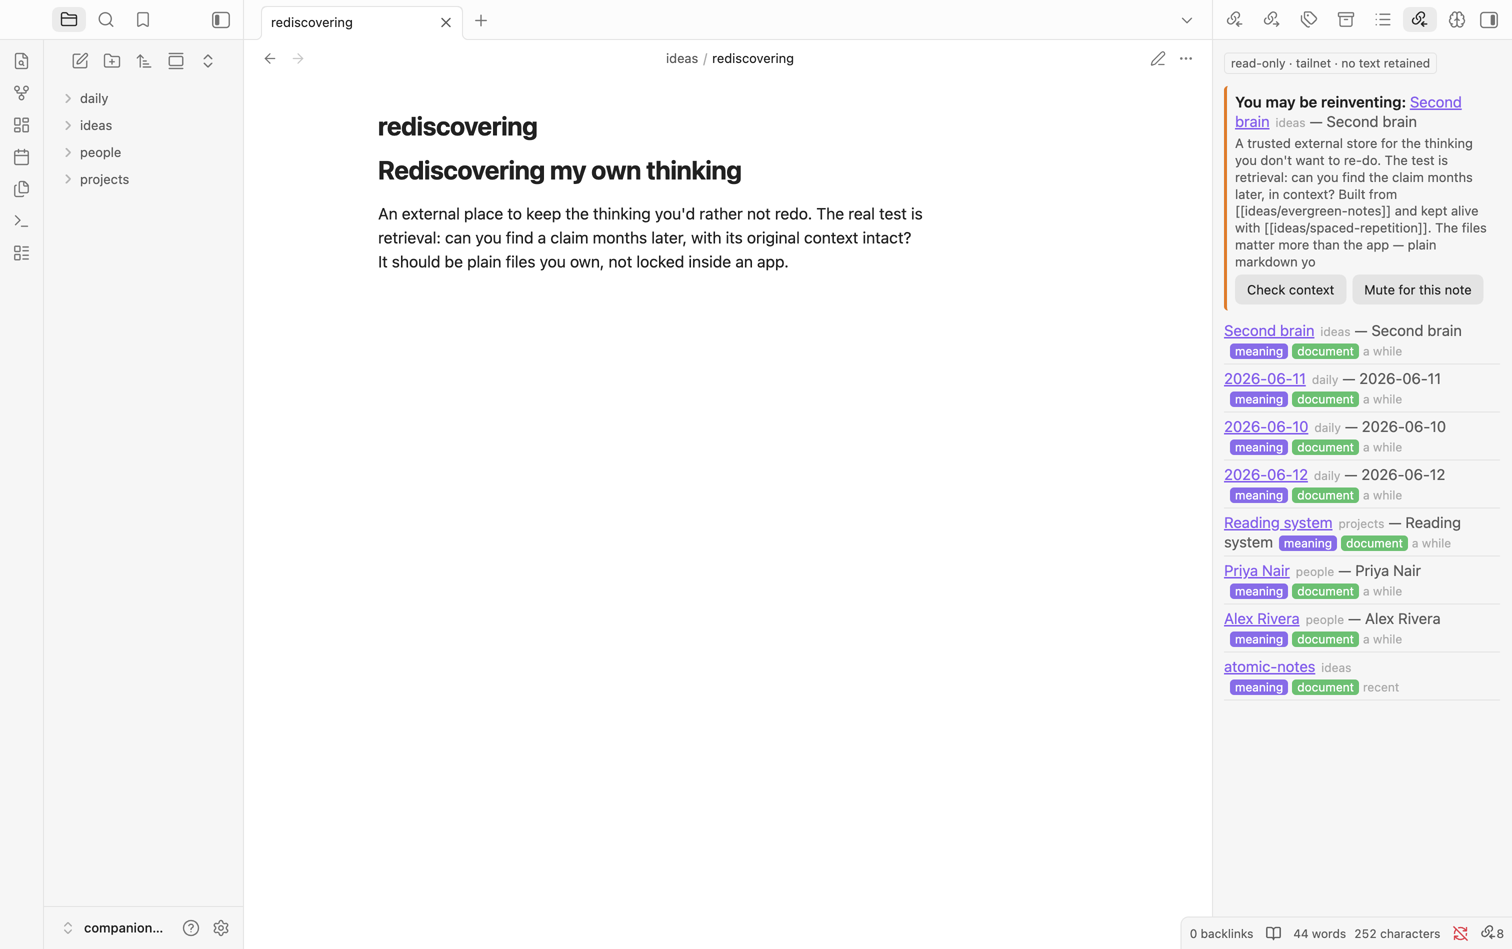Viewport: 1512px width, 949px height.
Task: Open the brain icon panel tab
Action: click(x=1457, y=20)
